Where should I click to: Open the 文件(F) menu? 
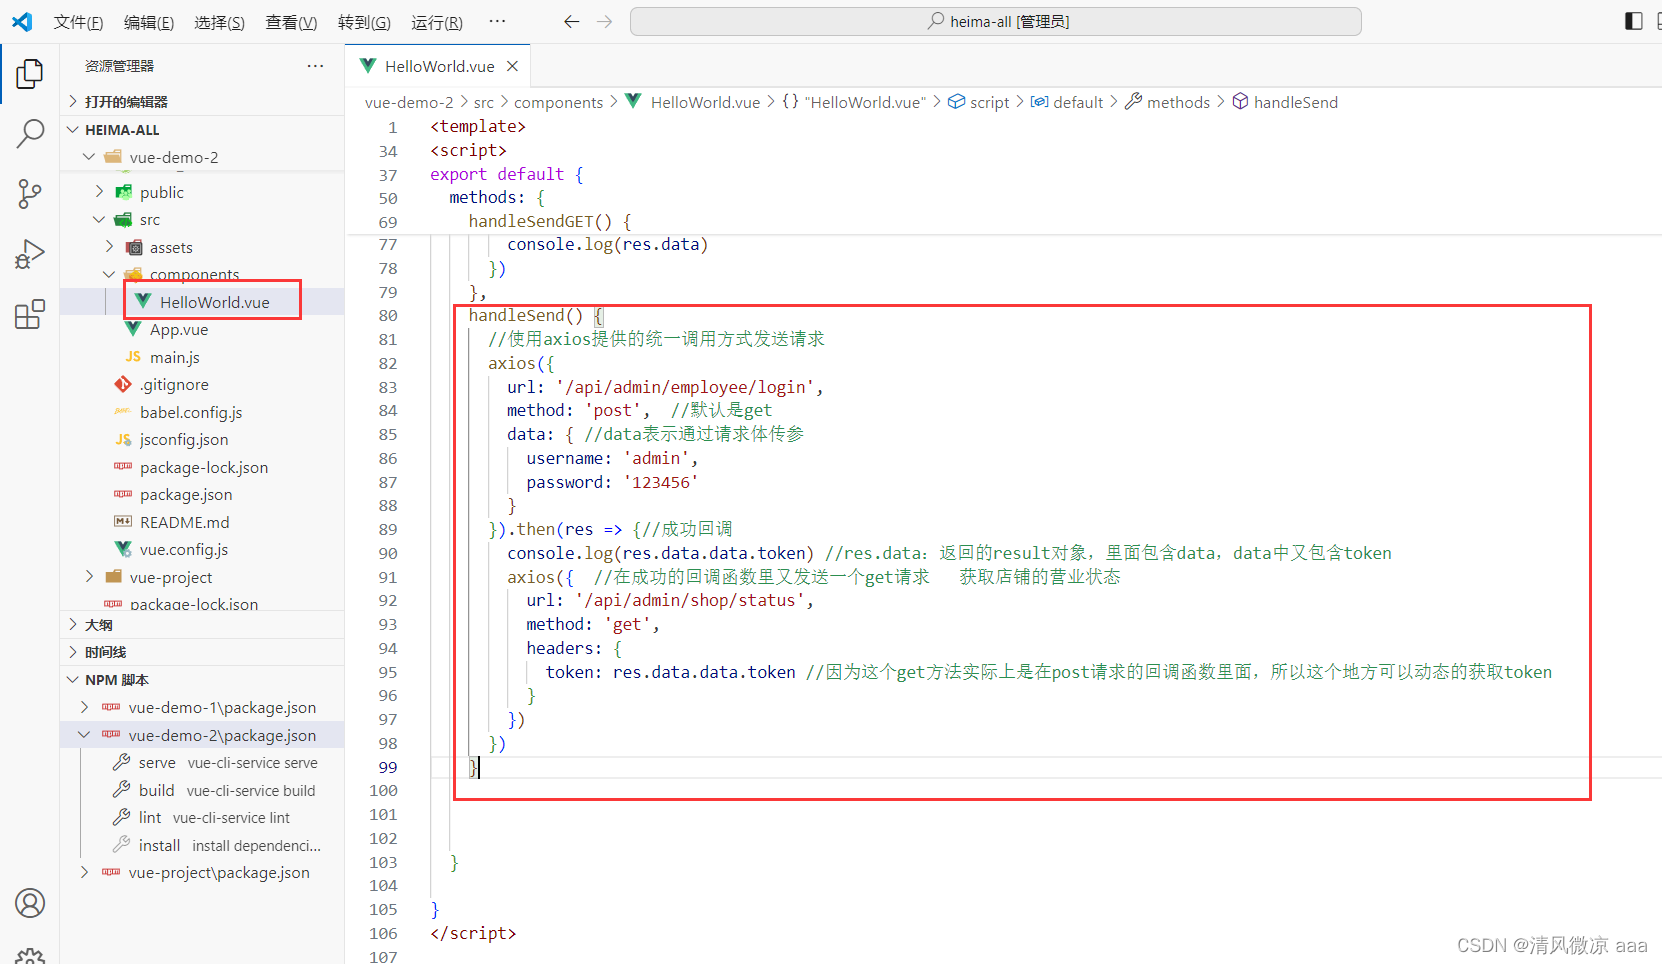click(78, 22)
